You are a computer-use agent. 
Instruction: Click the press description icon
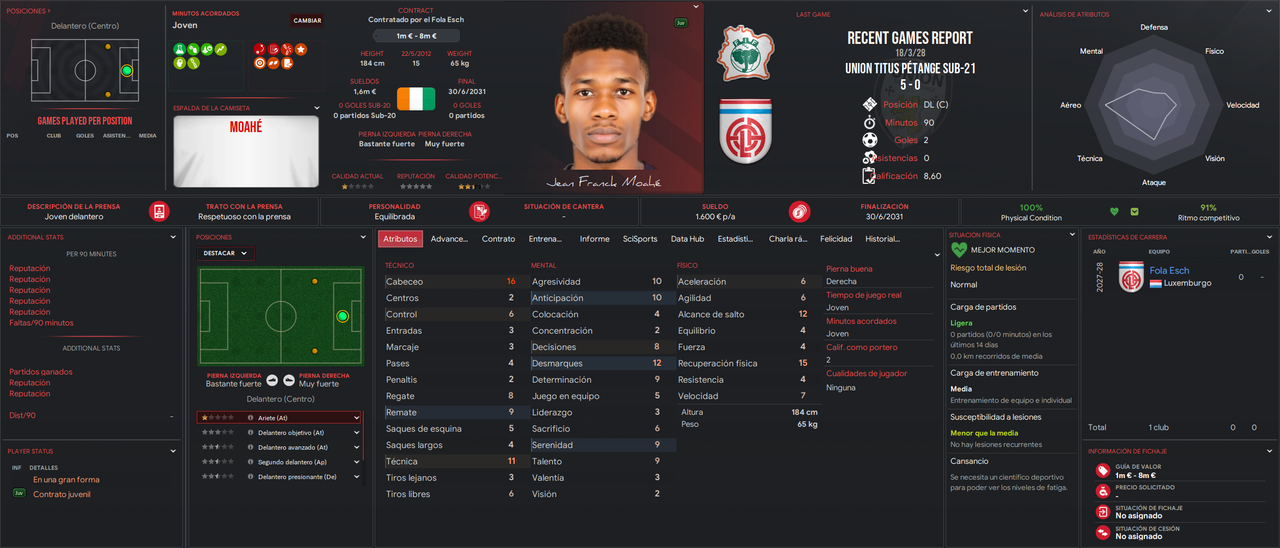pos(159,211)
